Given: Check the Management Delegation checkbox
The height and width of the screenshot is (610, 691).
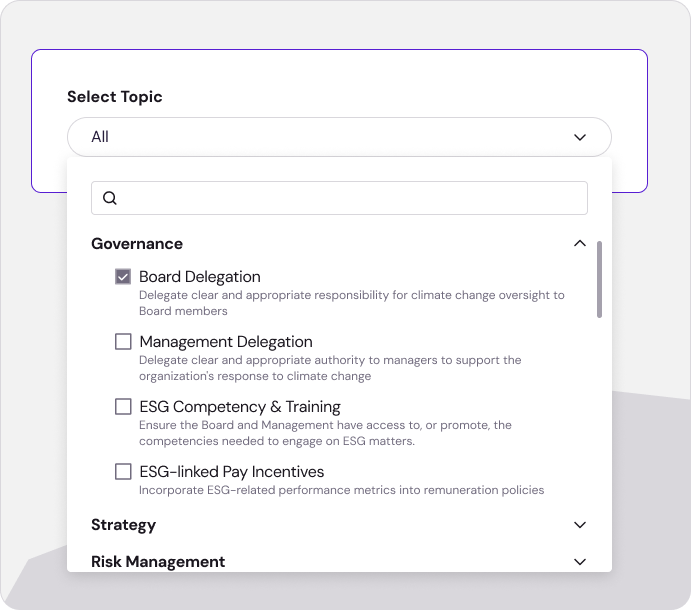Looking at the screenshot, I should [x=123, y=342].
